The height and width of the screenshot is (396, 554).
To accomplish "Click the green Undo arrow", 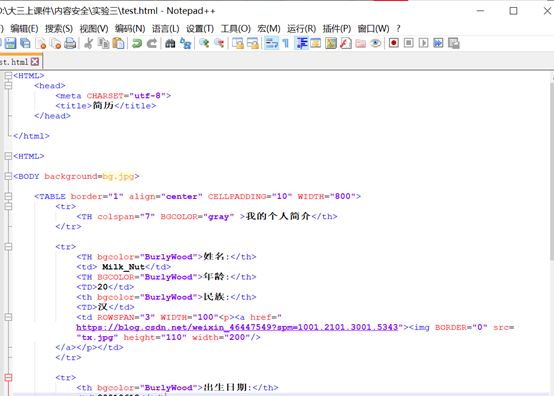I will 136,43.
